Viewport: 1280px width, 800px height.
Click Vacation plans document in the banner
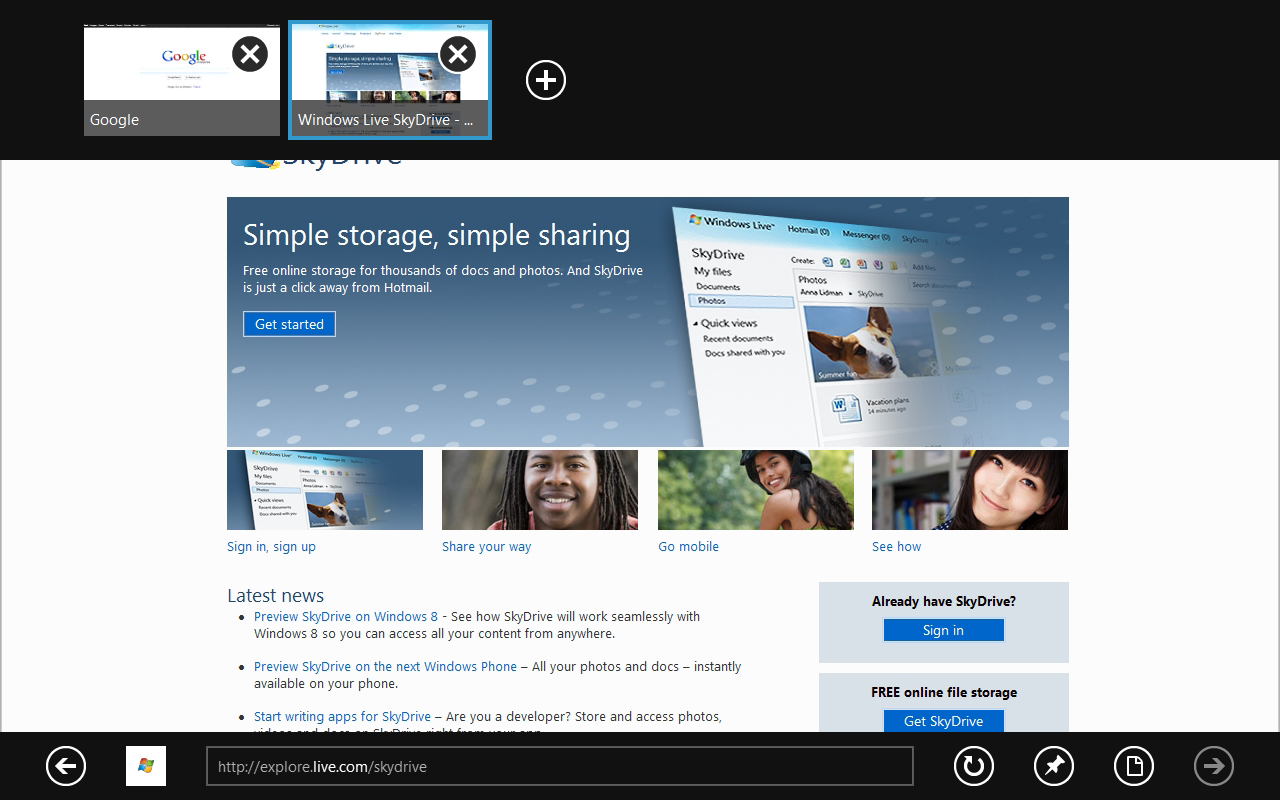click(868, 406)
